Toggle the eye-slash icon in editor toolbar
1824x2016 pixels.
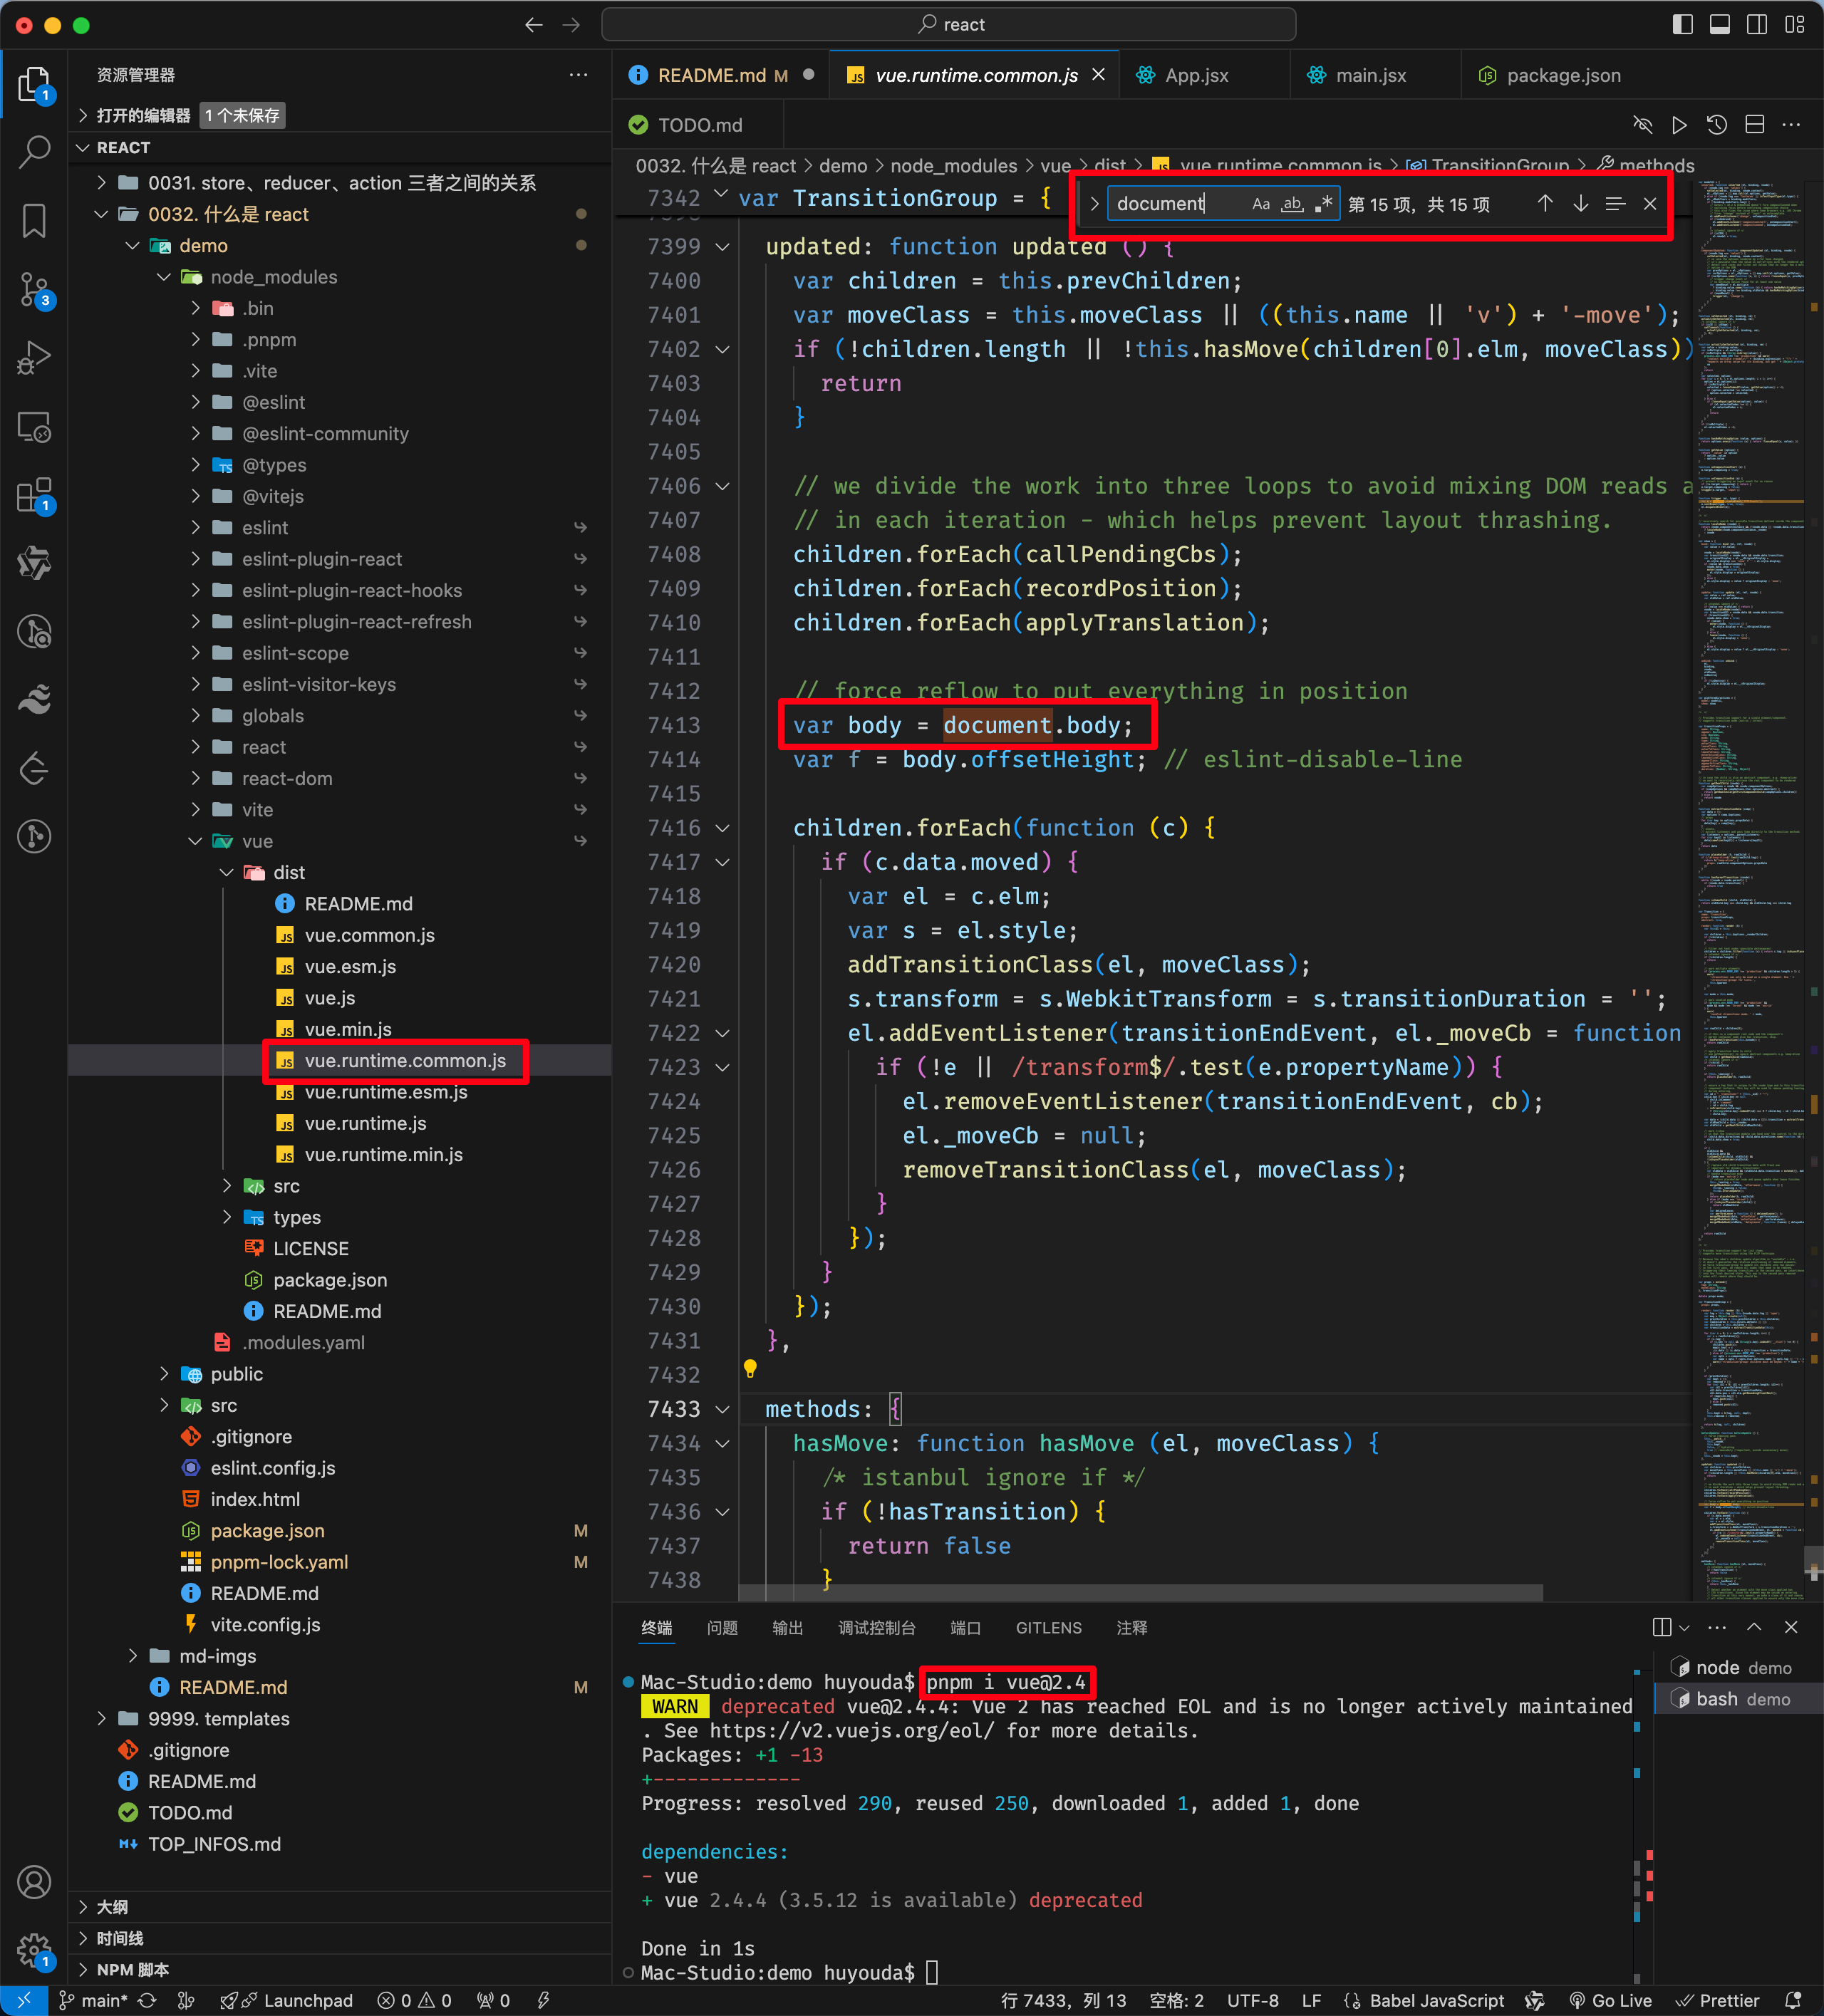click(1642, 125)
